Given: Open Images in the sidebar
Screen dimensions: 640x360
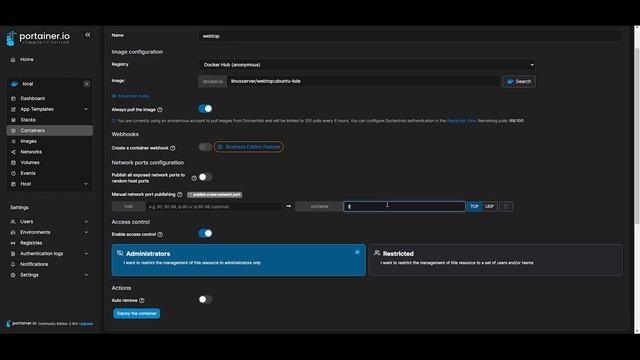Looking at the screenshot, I should pos(29,141).
